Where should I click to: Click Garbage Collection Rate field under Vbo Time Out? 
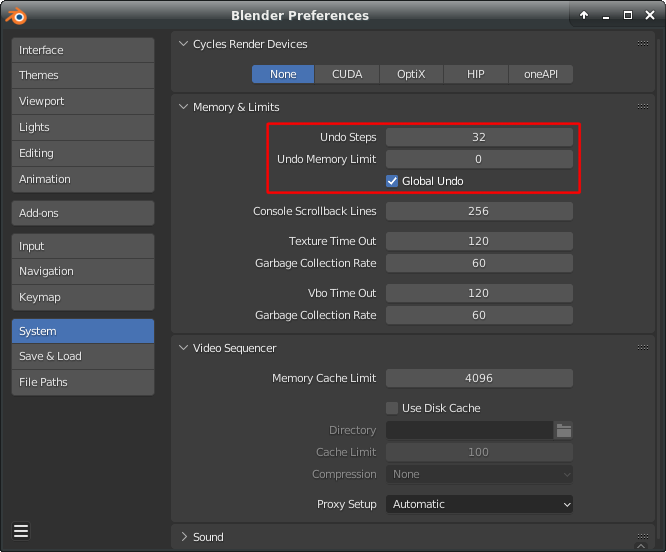tap(479, 315)
